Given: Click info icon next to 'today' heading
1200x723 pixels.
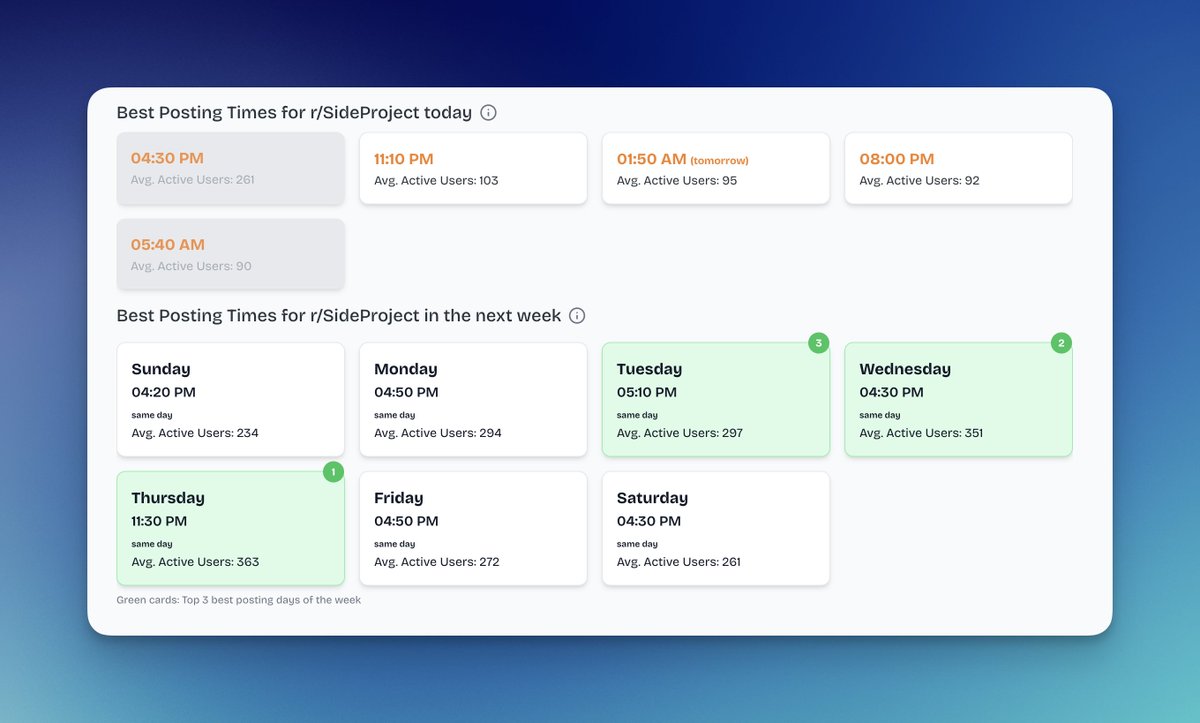Looking at the screenshot, I should 488,113.
